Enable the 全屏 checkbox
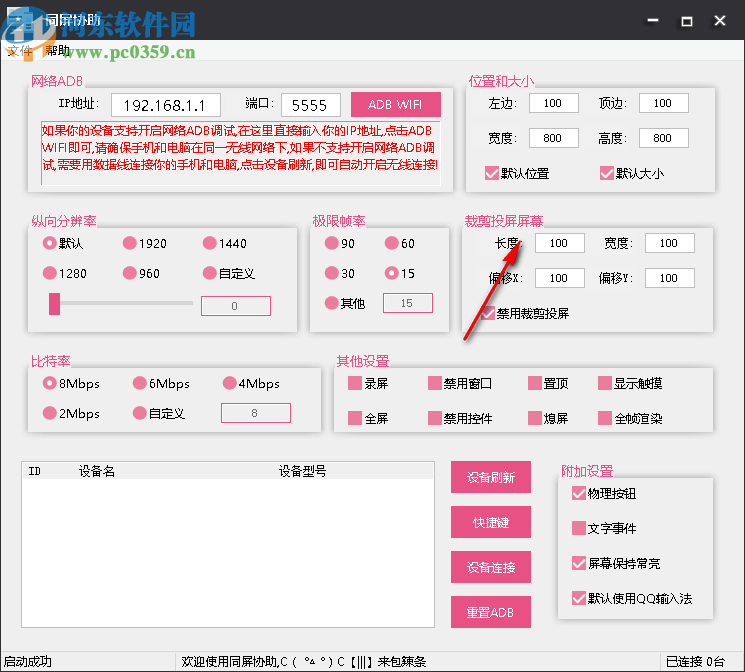Image resolution: width=745 pixels, height=672 pixels. tap(354, 418)
